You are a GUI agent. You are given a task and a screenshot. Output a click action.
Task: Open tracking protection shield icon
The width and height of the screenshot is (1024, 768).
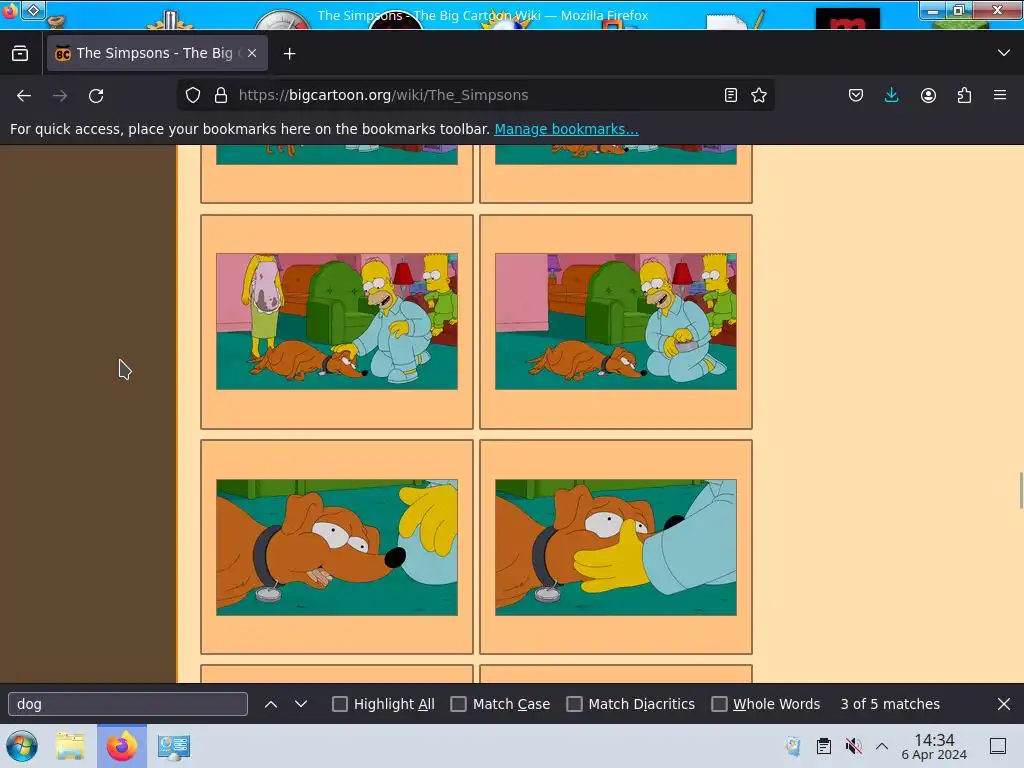pyautogui.click(x=193, y=95)
